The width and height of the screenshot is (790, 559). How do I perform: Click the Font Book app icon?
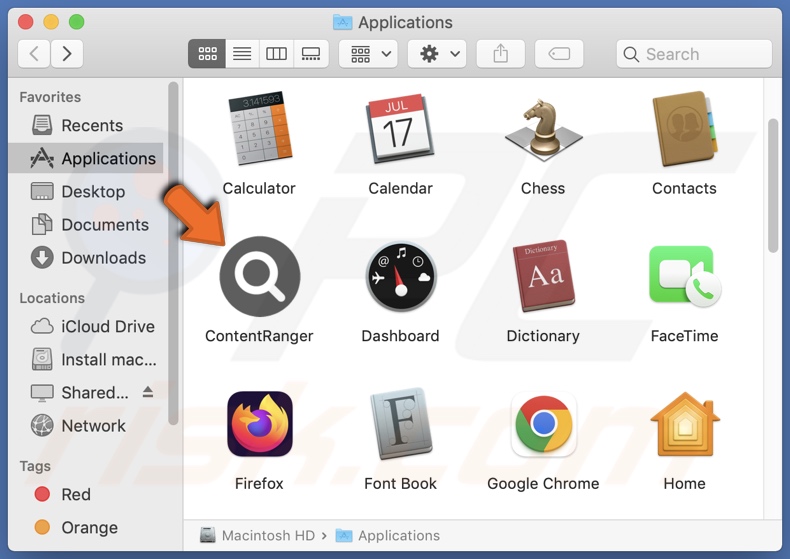pos(401,424)
